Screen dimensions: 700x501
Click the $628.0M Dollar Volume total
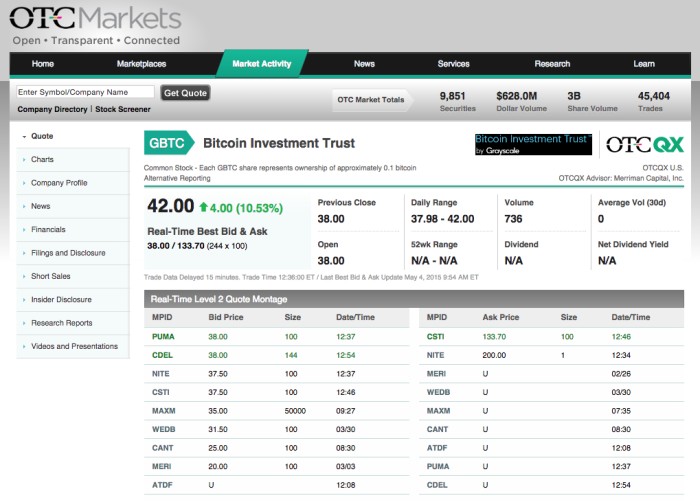coord(521,101)
